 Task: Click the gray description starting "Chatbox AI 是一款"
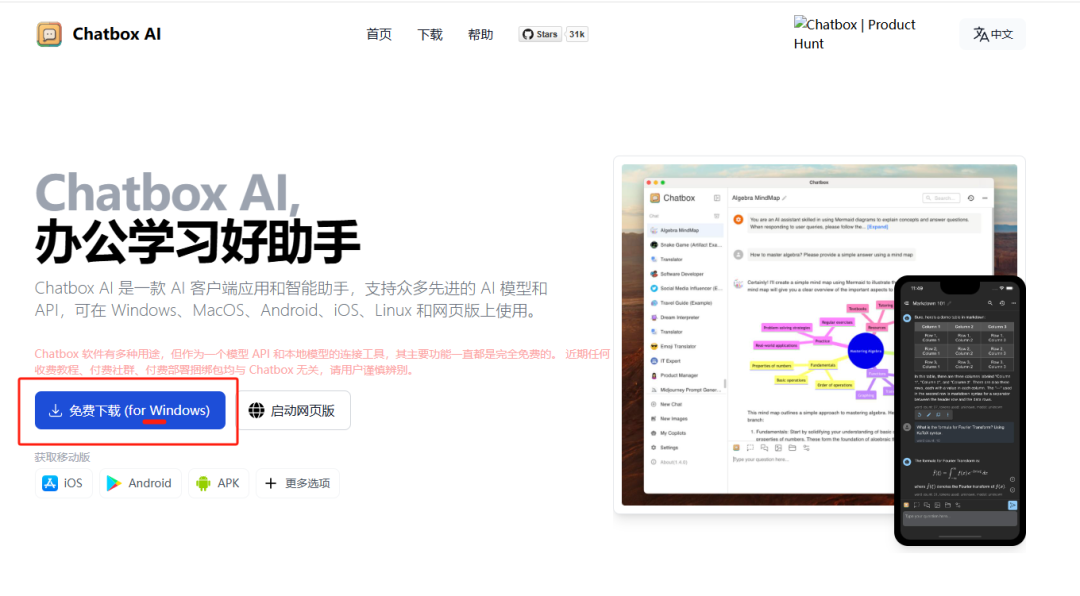(x=291, y=299)
